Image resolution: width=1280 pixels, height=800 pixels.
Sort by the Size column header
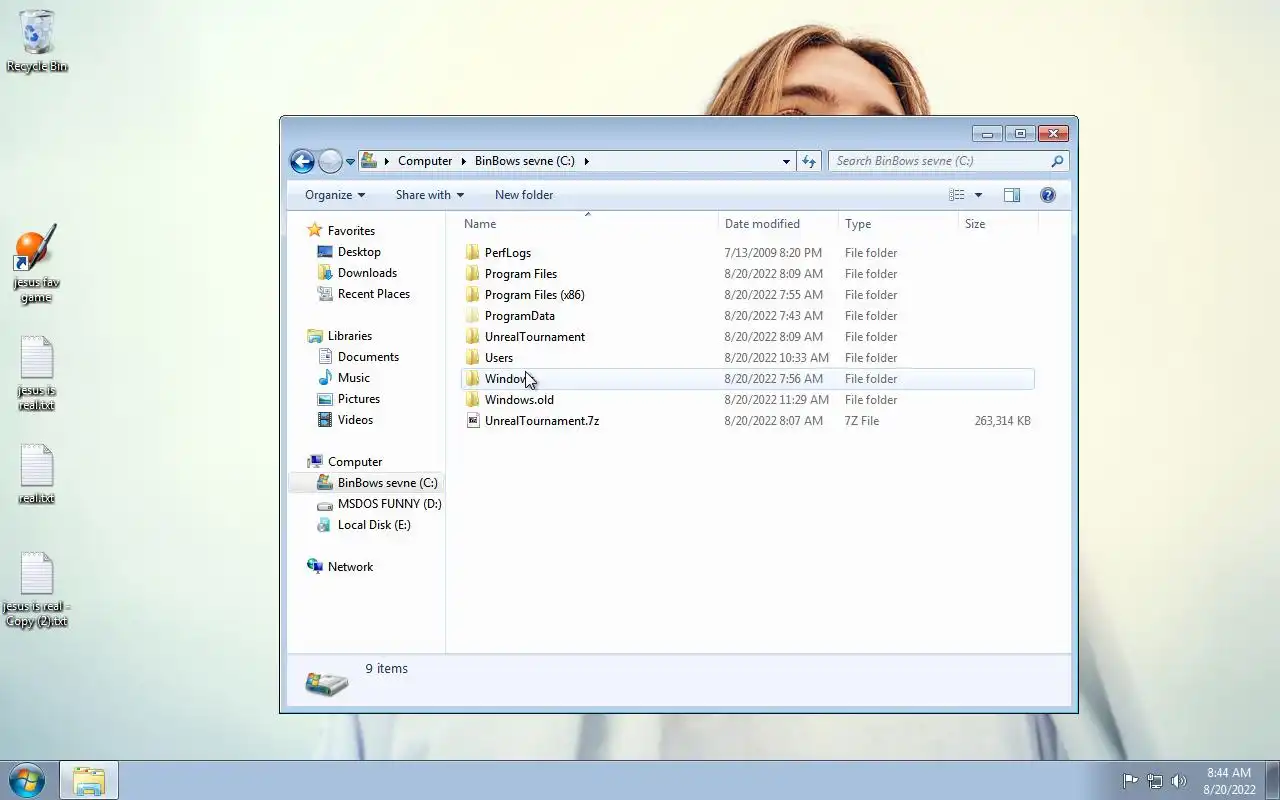click(x=998, y=224)
